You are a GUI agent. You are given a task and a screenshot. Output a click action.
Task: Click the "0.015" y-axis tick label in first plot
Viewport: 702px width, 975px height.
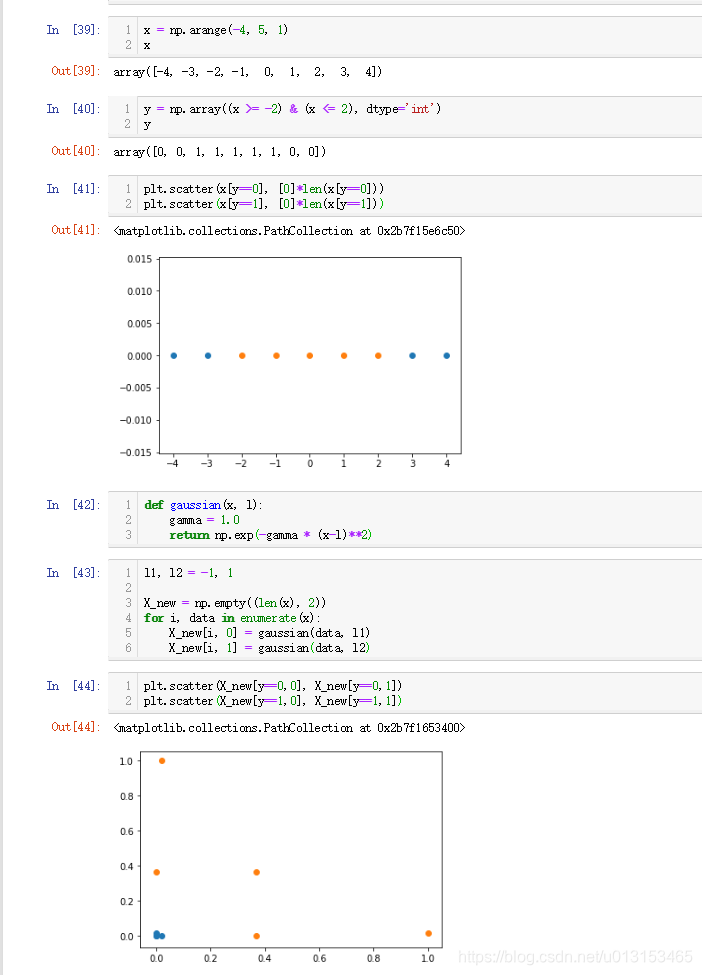click(139, 259)
